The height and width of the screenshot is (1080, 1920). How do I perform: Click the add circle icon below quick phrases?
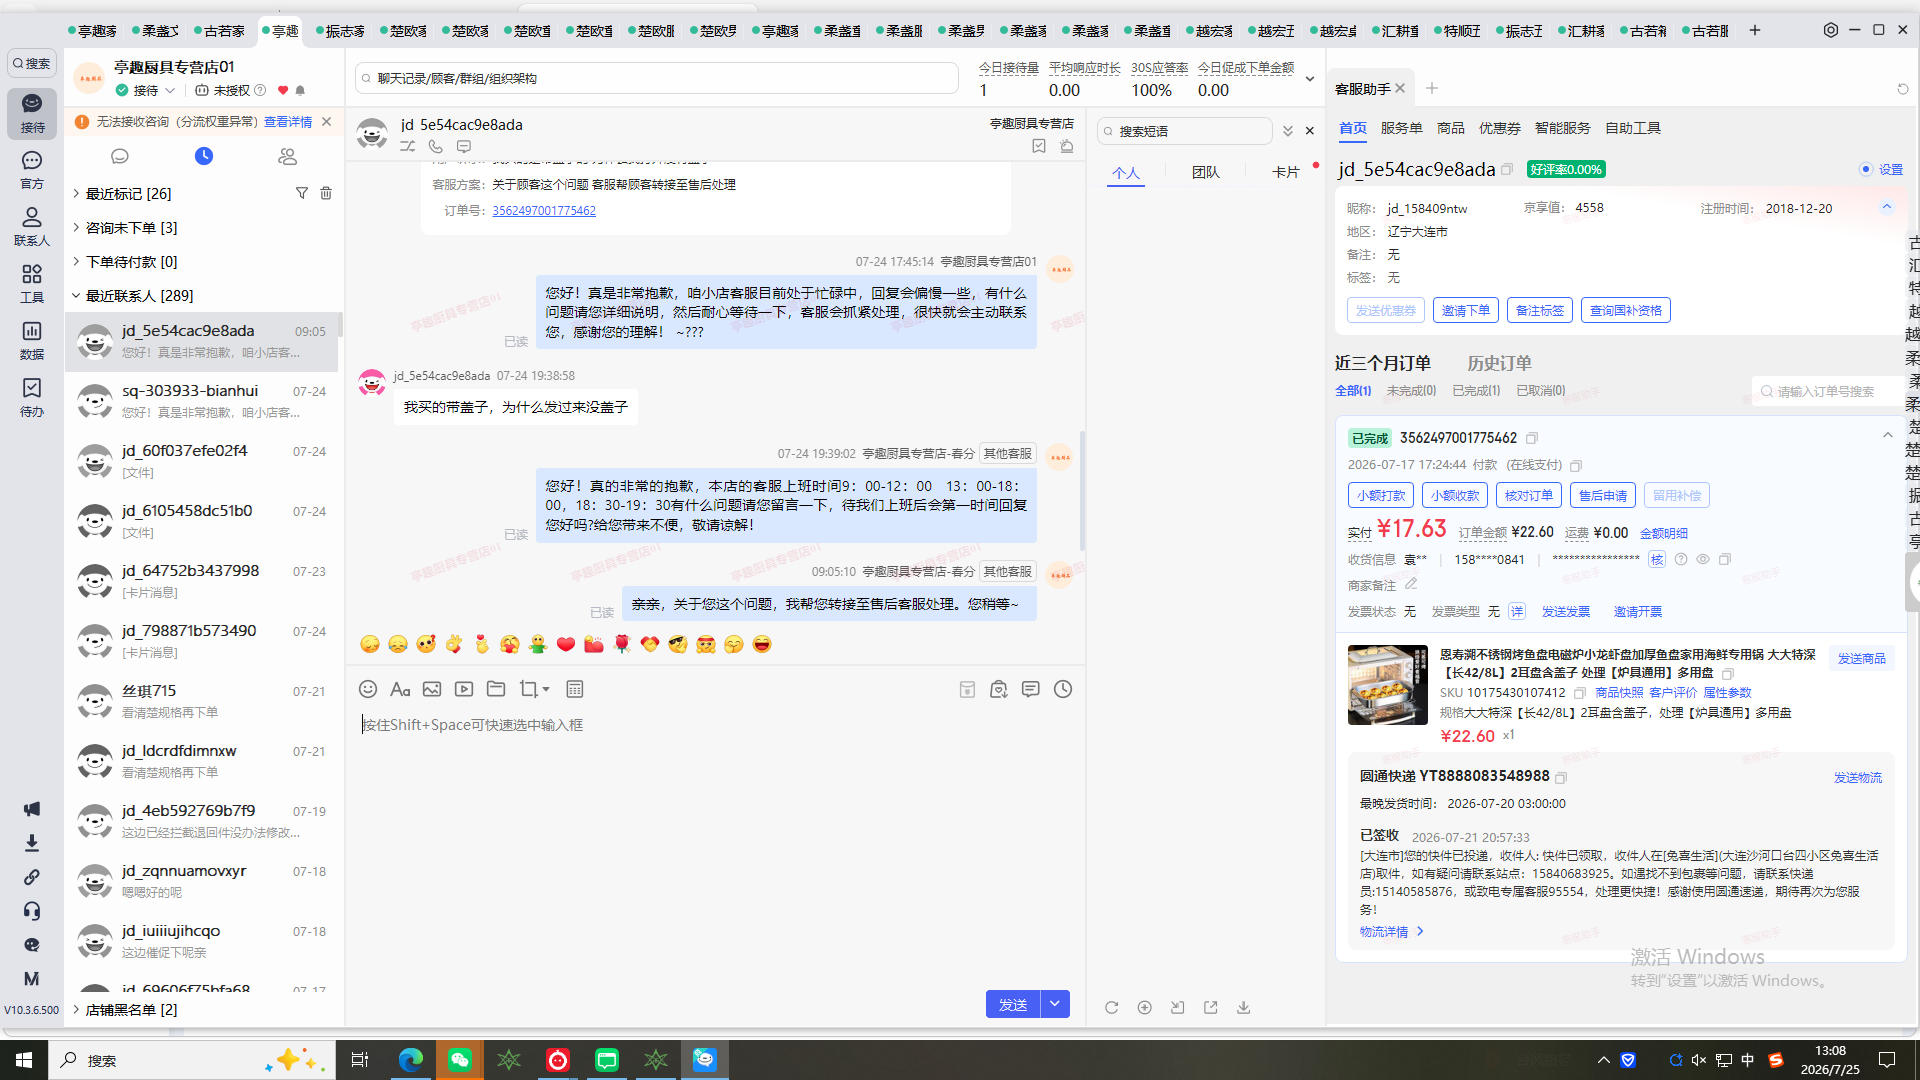tap(1145, 1007)
